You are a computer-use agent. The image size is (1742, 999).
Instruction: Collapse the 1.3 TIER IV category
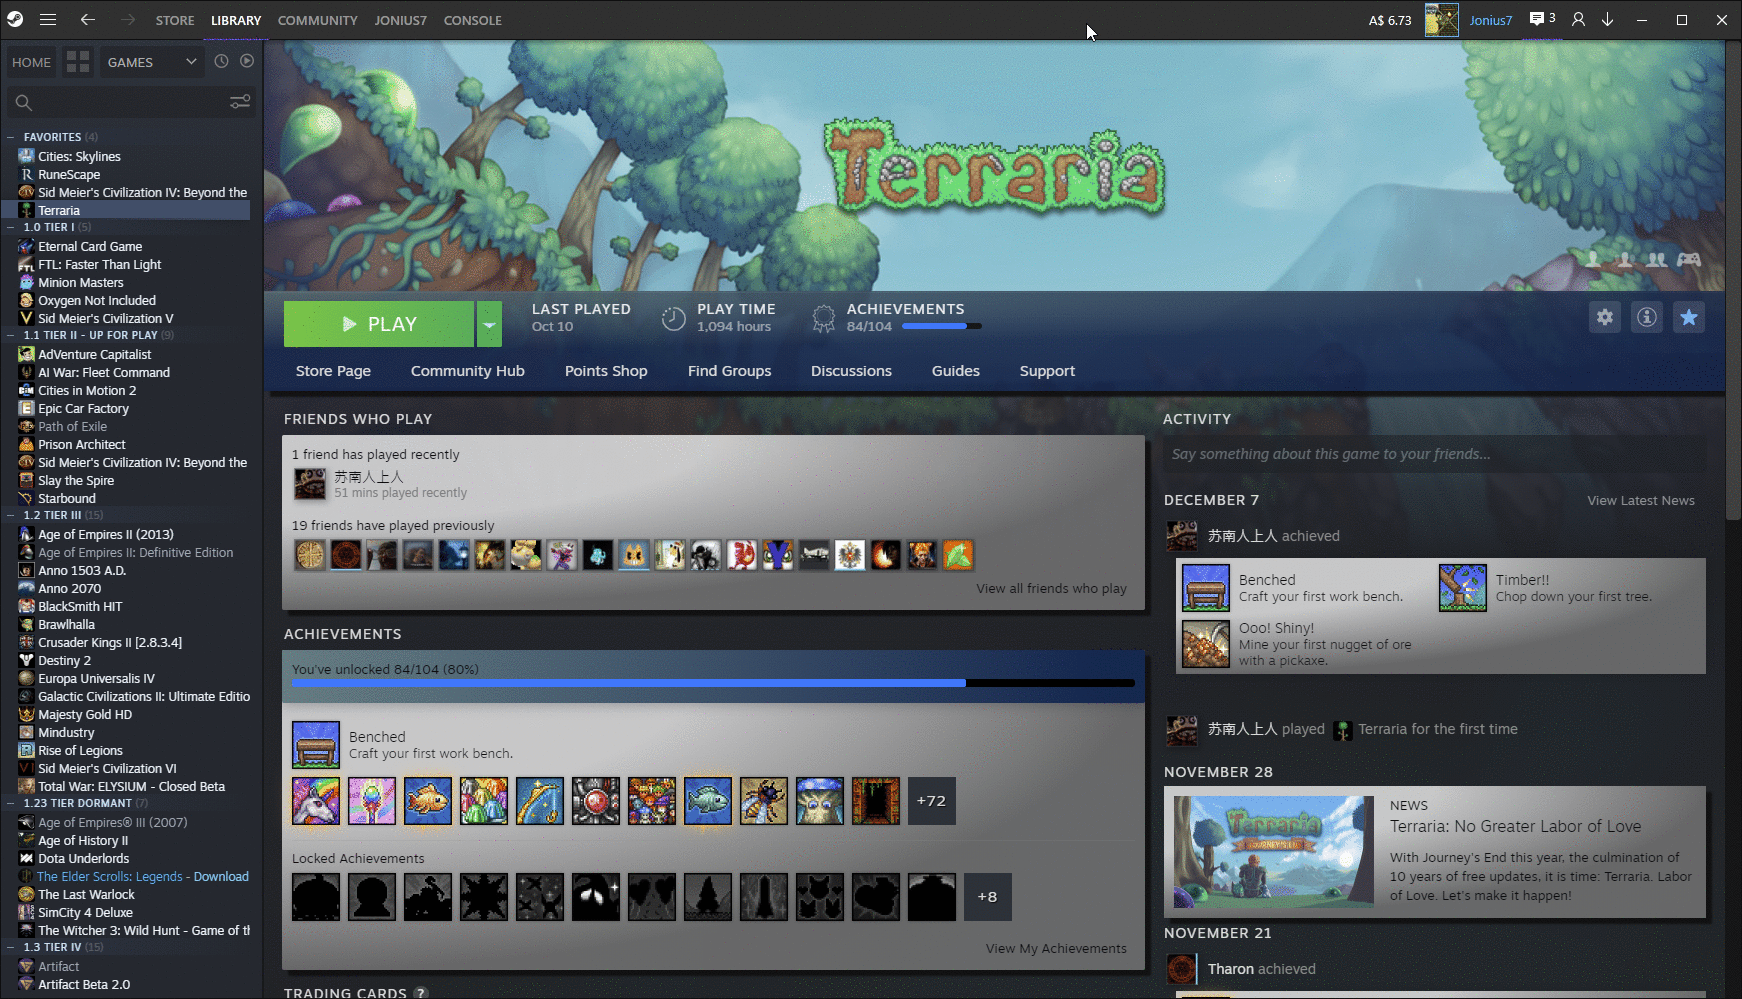pyautogui.click(x=11, y=947)
